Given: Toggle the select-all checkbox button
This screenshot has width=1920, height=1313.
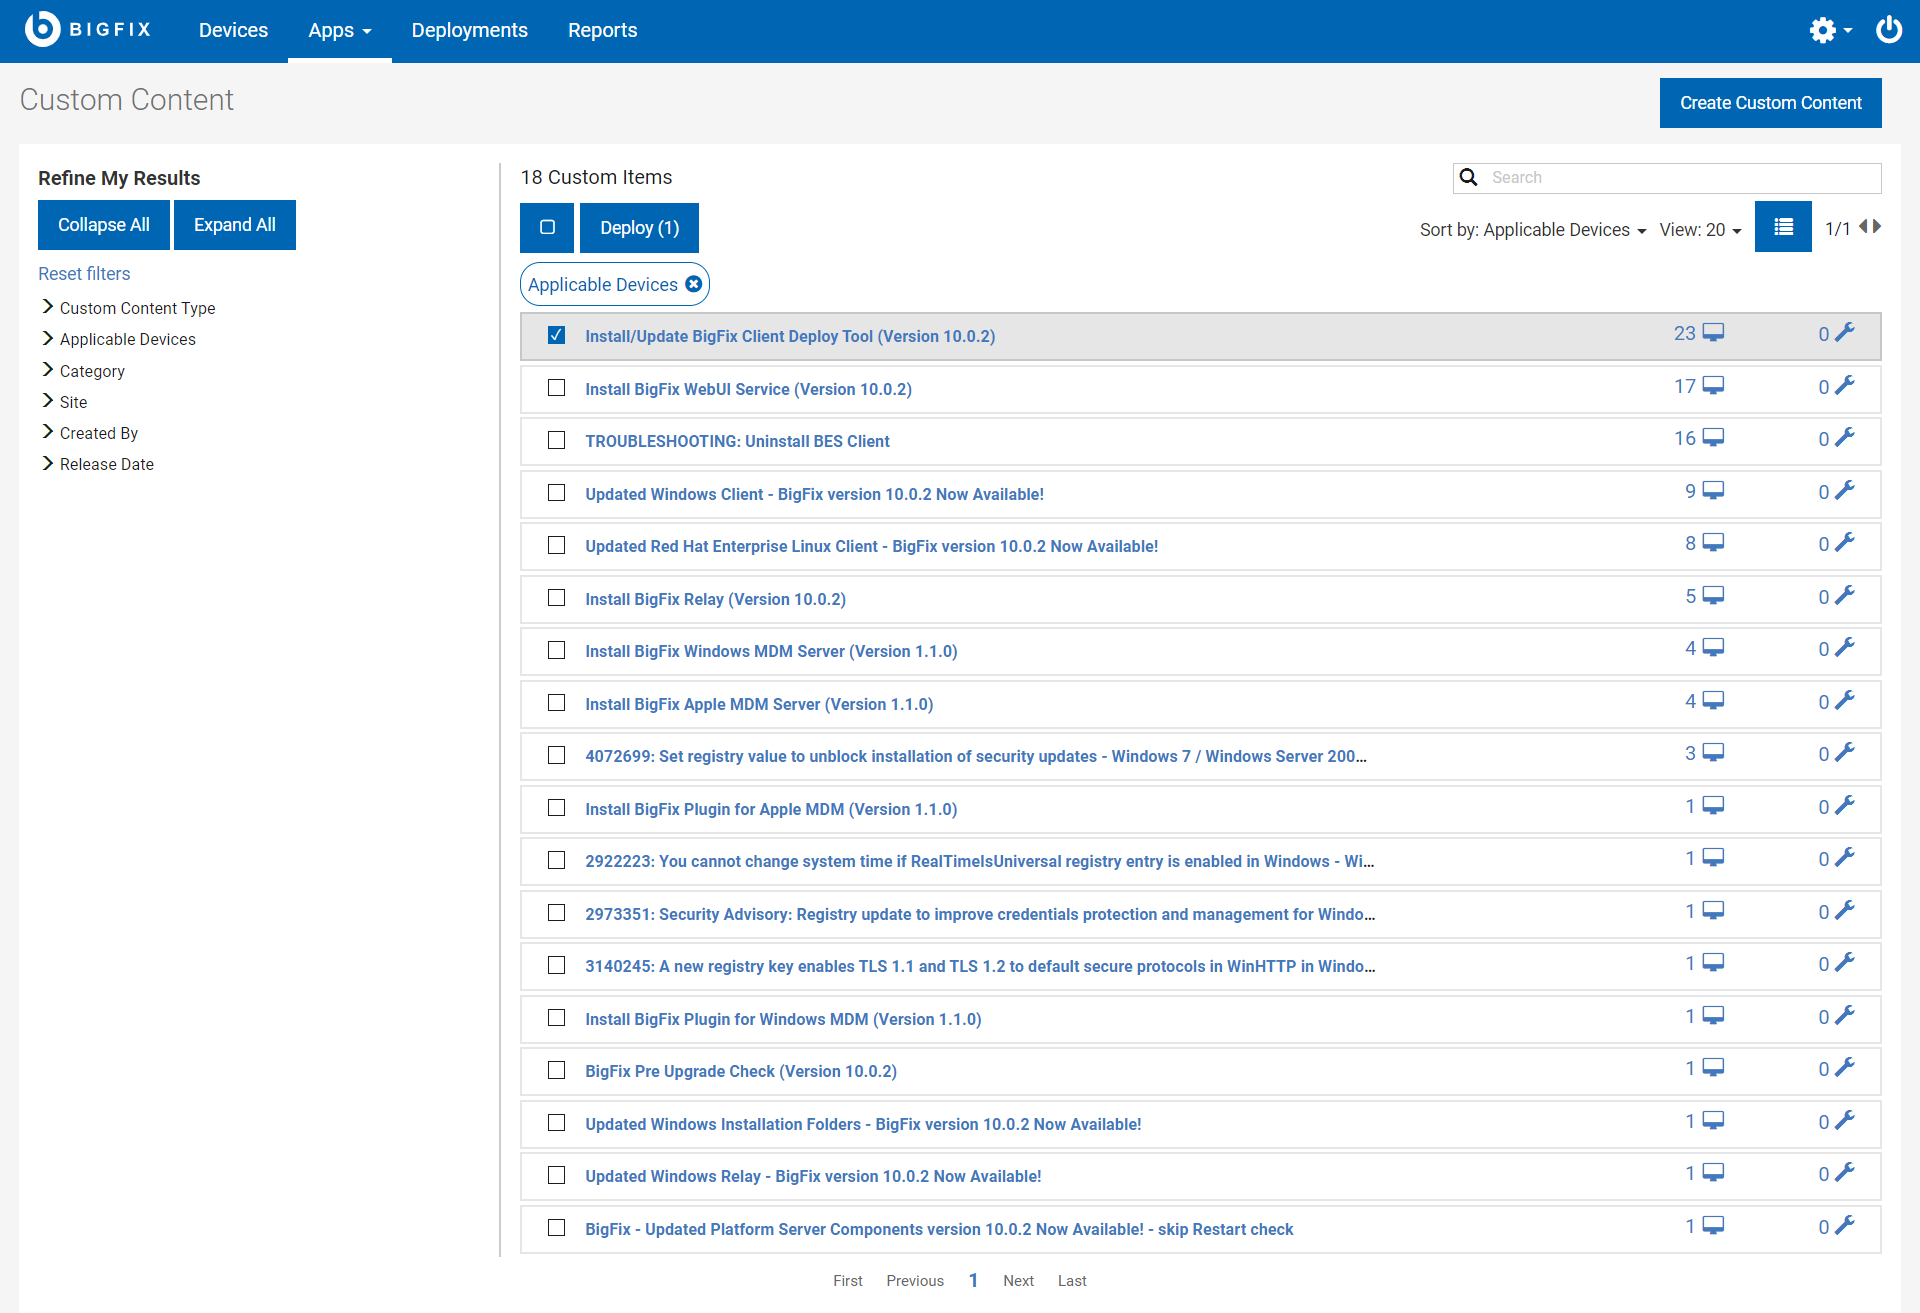Looking at the screenshot, I should pyautogui.click(x=547, y=228).
